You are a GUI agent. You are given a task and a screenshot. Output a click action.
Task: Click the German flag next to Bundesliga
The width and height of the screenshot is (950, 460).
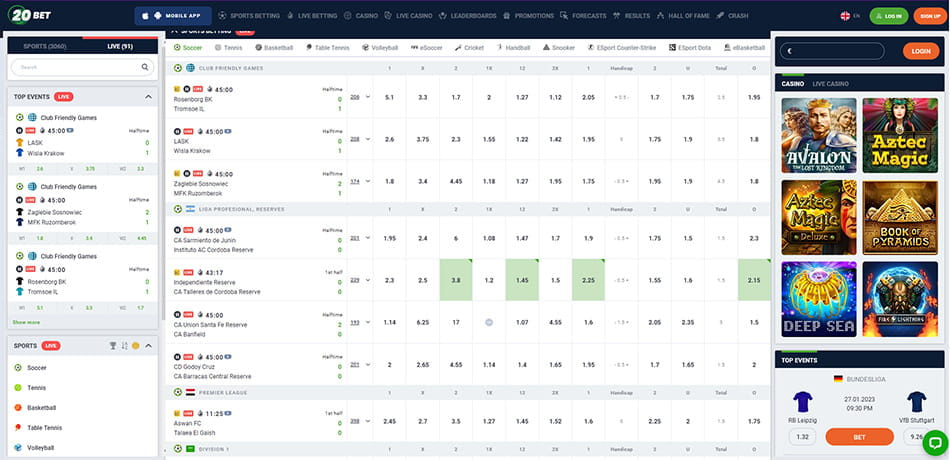(838, 379)
